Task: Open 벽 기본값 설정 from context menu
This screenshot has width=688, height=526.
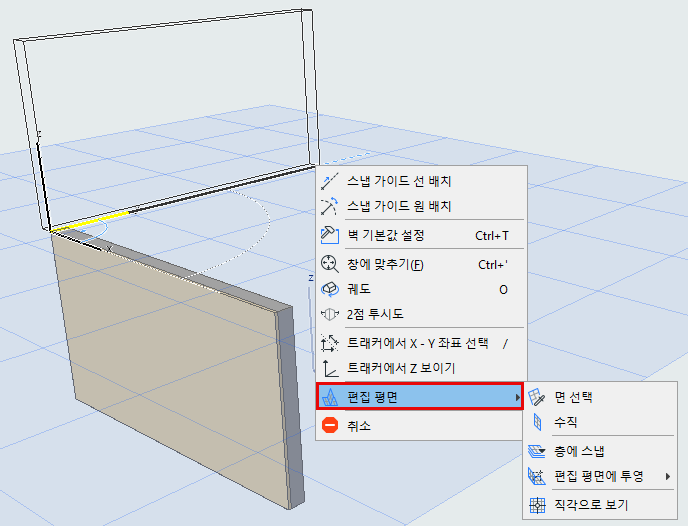Action: pos(421,235)
